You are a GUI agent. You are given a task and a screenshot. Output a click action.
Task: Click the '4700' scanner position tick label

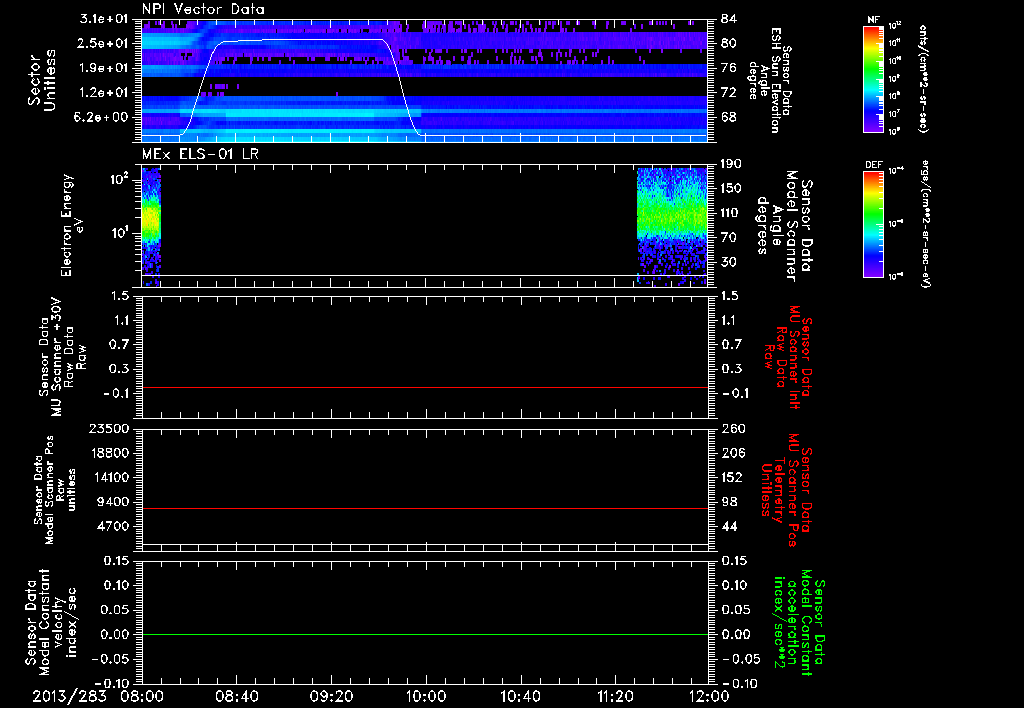click(114, 526)
